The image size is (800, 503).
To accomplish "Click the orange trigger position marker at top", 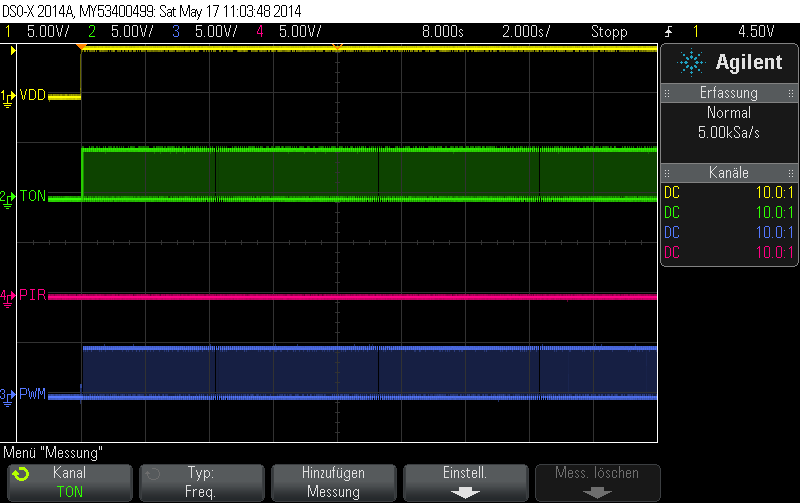I will click(x=338, y=47).
